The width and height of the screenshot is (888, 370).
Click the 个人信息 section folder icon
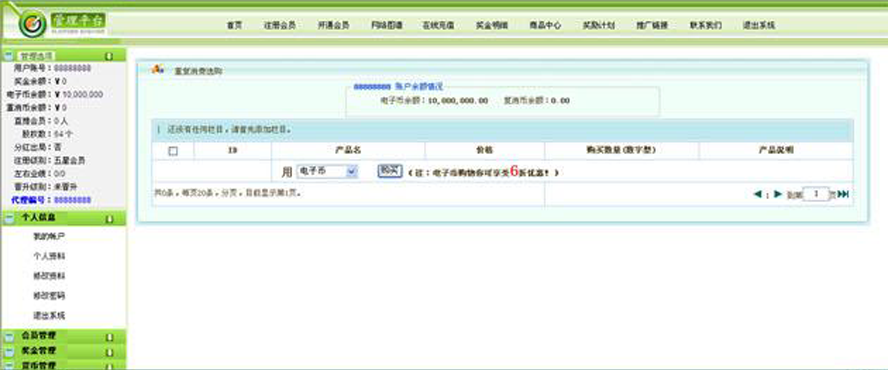[x=9, y=218]
